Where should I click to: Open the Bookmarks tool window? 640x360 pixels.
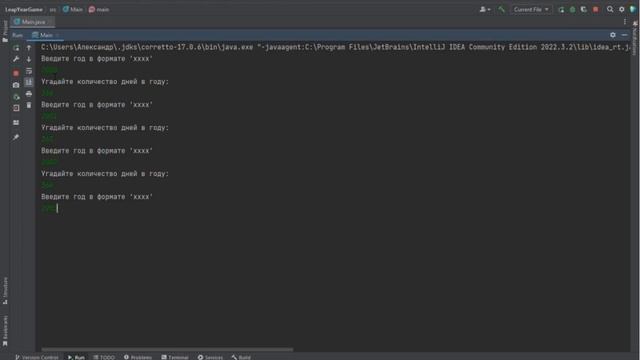[5, 331]
